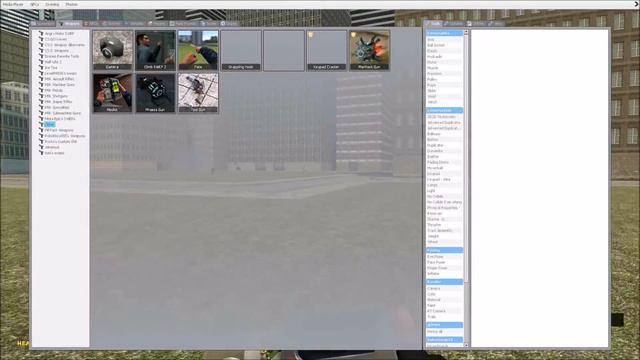Select the Ball Socket tool

point(444,45)
